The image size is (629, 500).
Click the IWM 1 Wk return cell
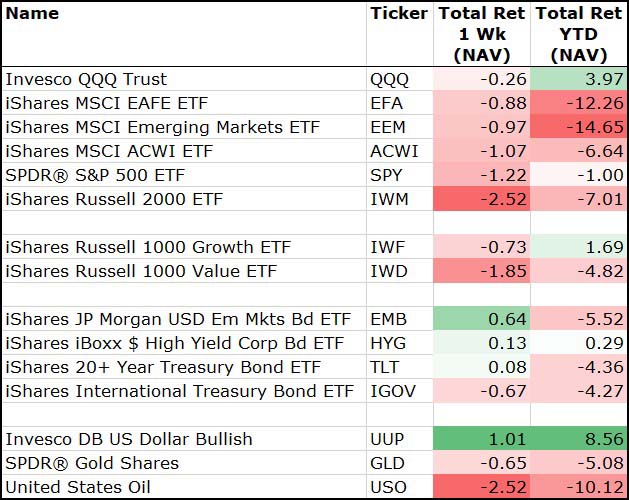481,199
